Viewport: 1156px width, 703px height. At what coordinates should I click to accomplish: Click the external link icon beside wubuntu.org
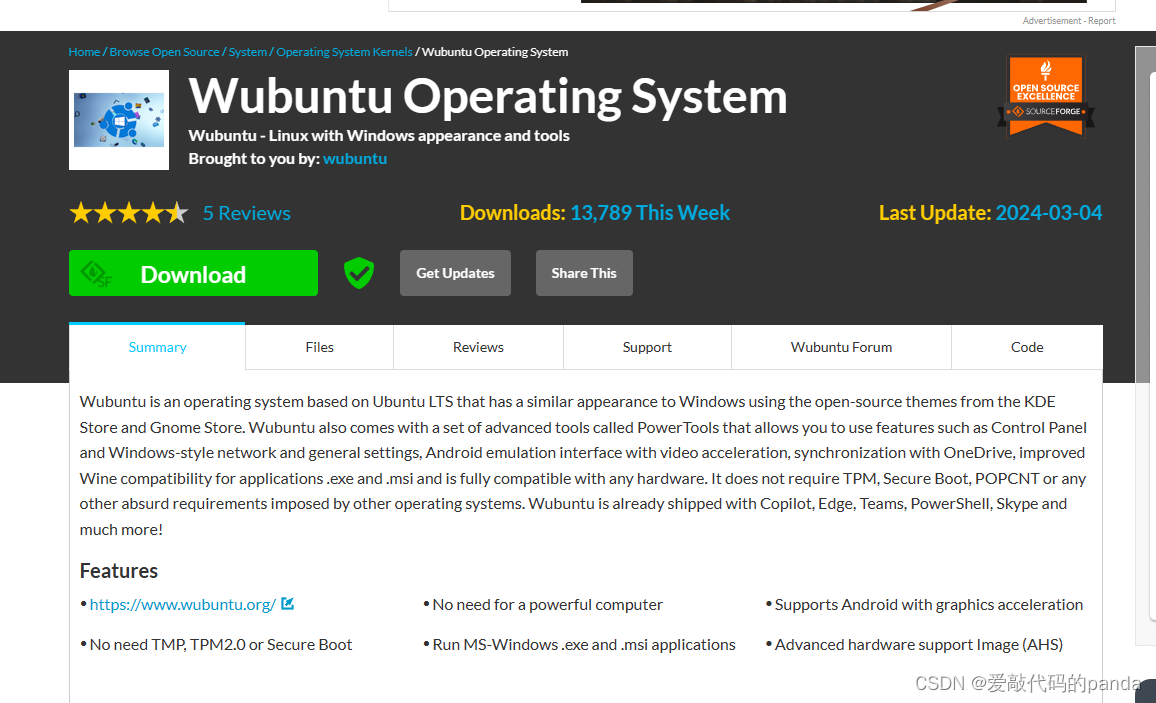[288, 603]
